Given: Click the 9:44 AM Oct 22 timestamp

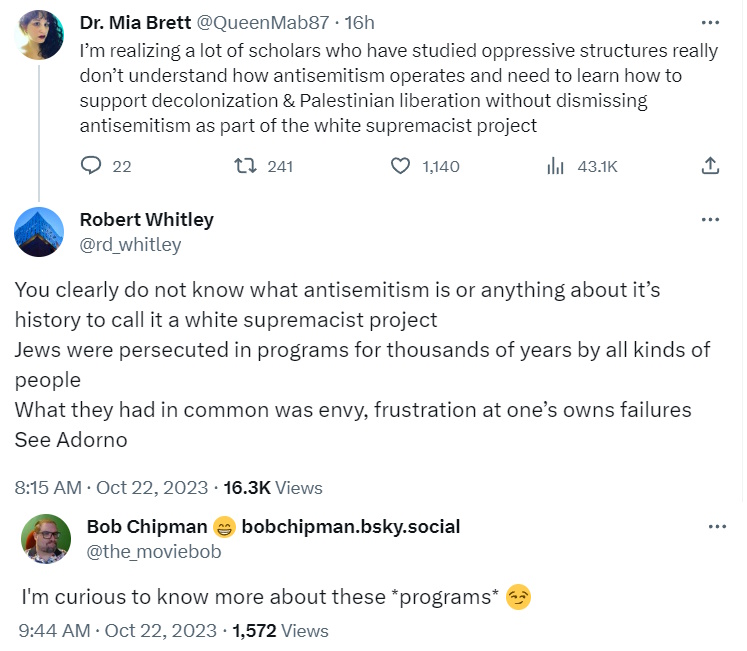Looking at the screenshot, I should 118,631.
